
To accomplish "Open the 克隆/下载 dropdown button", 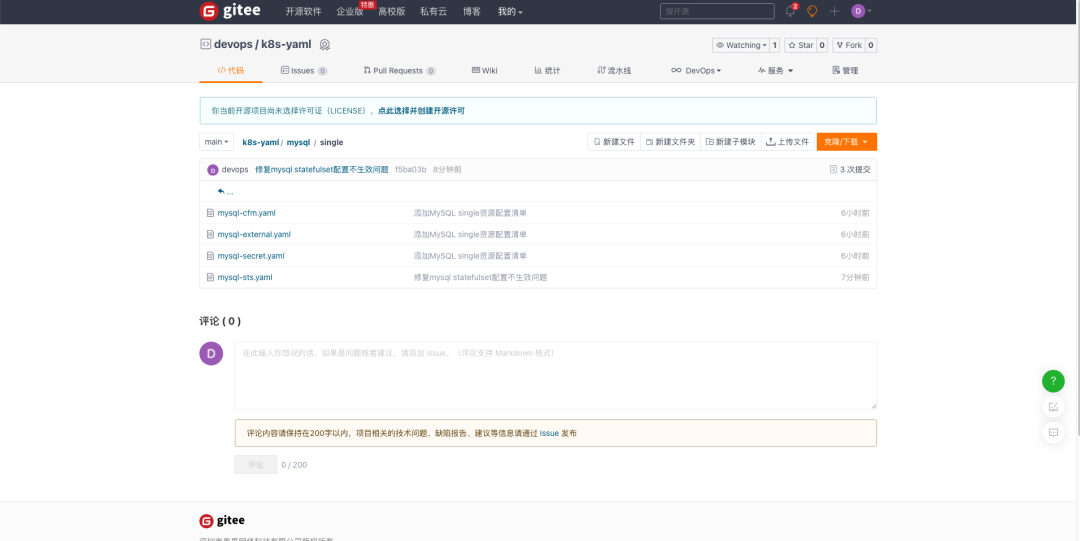I will coord(847,142).
